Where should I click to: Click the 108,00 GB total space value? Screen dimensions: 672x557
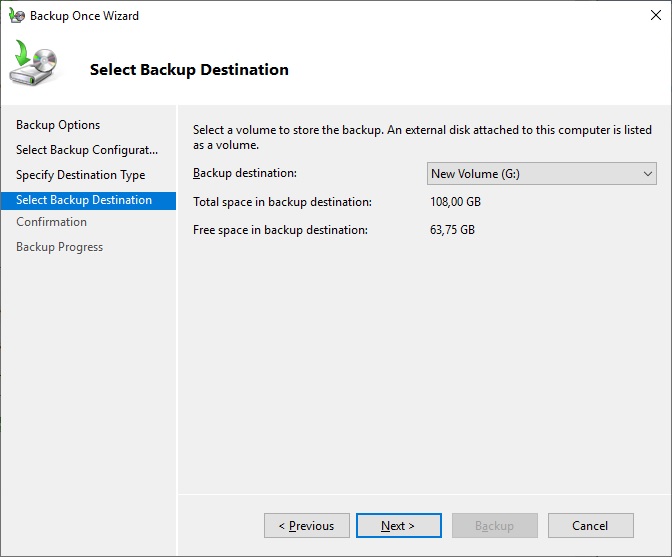[x=455, y=202]
